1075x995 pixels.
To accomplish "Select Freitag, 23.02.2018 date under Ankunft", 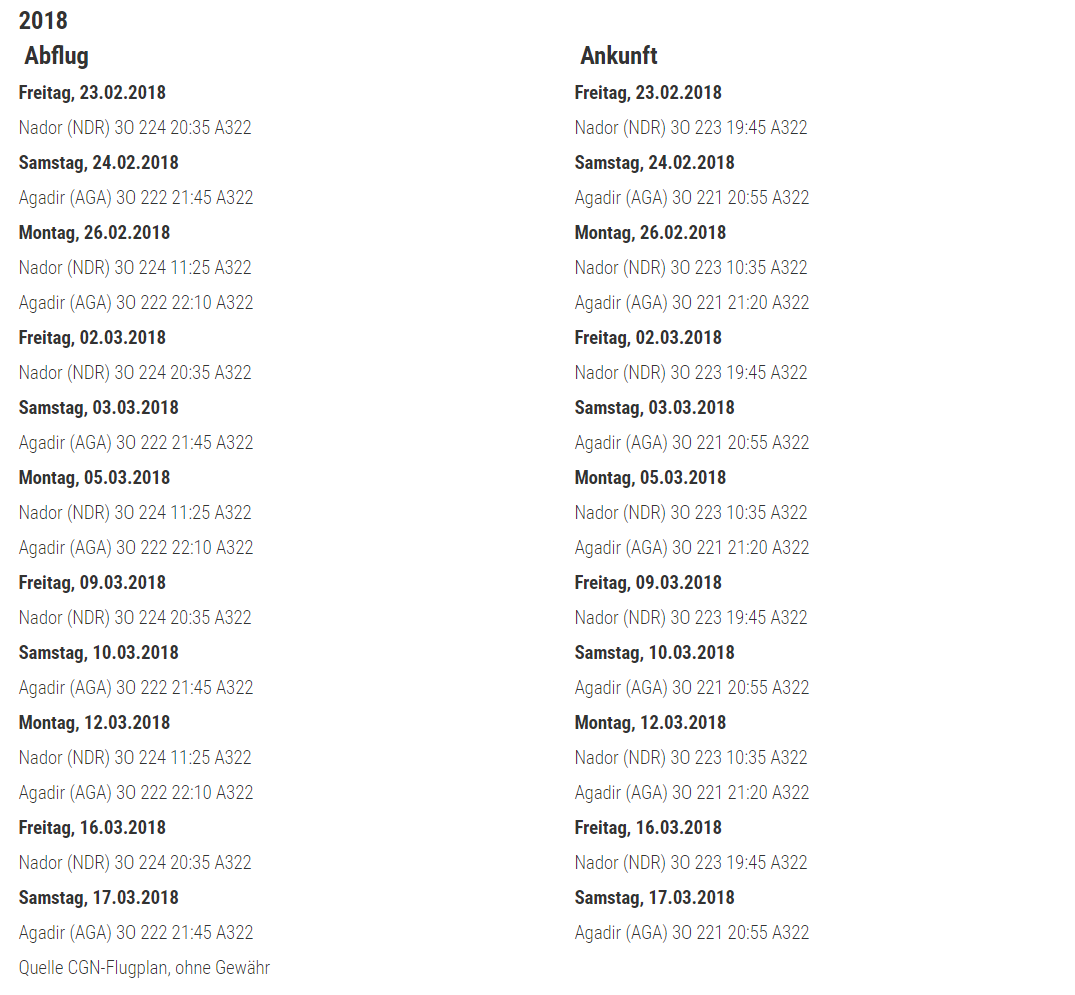I will pos(648,93).
